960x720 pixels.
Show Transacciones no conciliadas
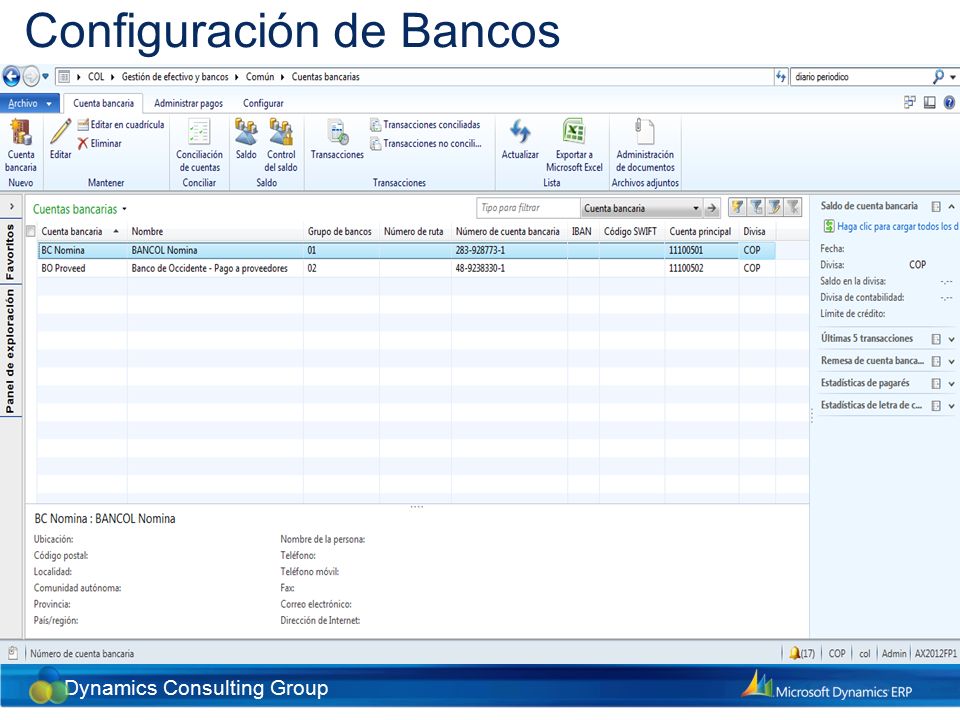(426, 144)
